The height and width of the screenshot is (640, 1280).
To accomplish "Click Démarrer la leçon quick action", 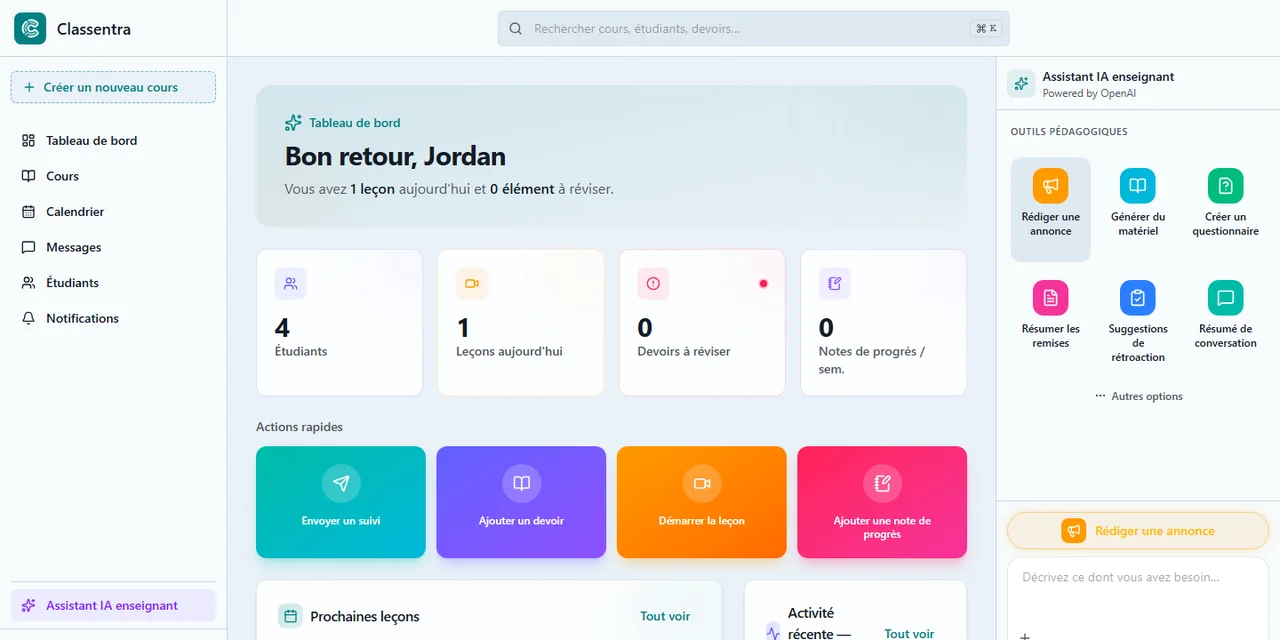I will pos(702,502).
